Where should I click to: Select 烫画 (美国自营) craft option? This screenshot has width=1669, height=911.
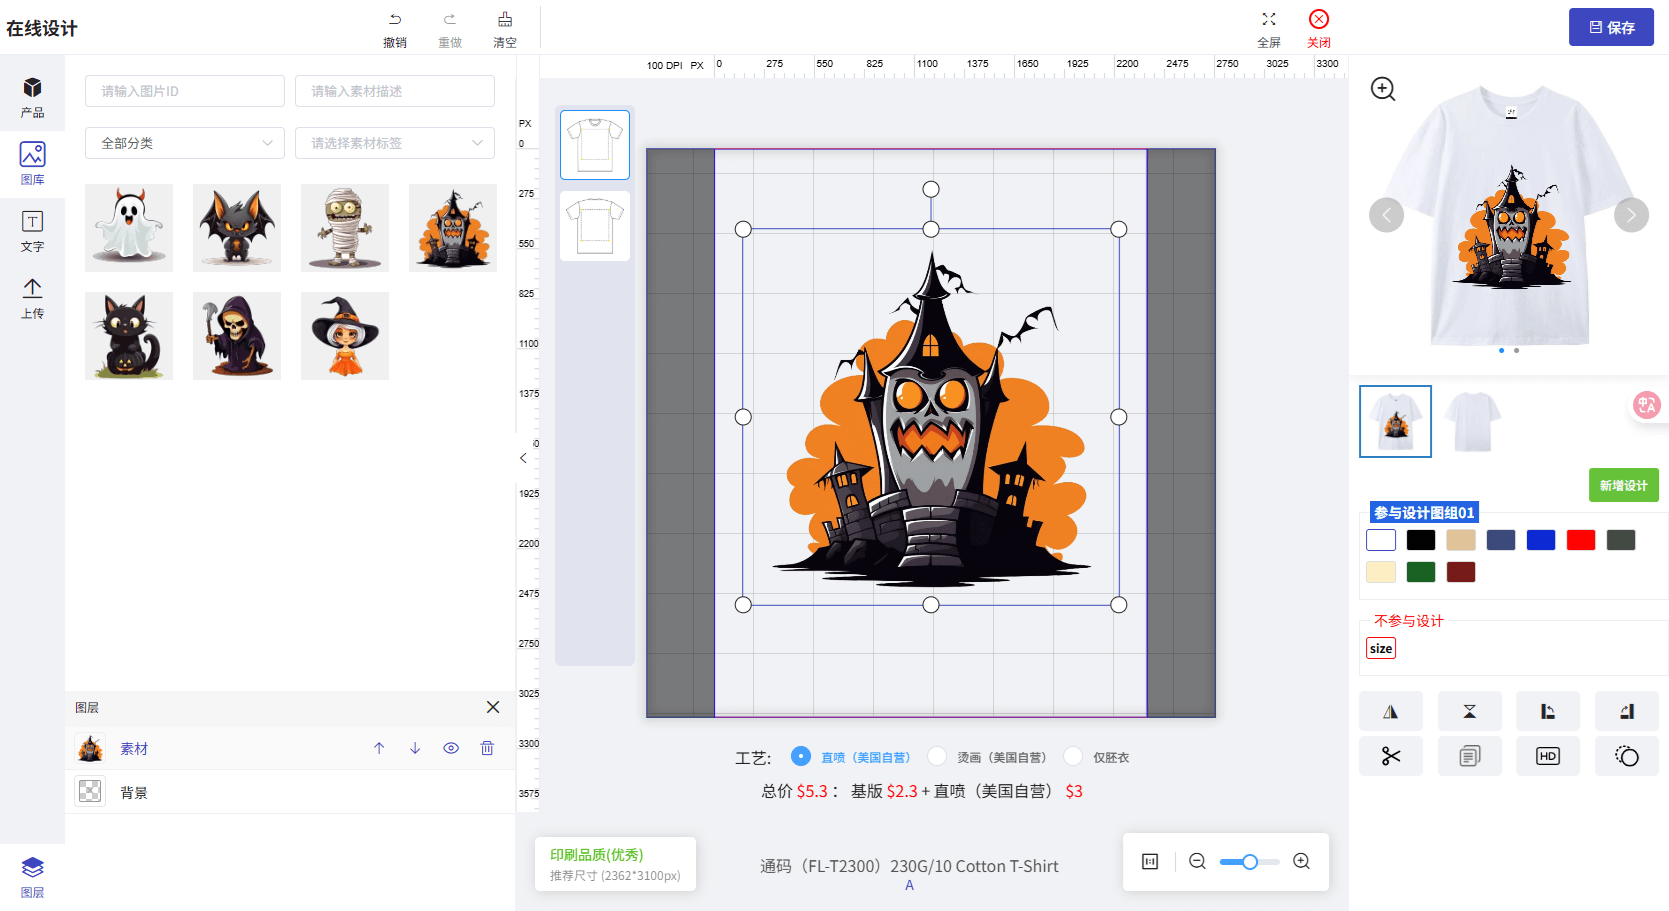[937, 756]
